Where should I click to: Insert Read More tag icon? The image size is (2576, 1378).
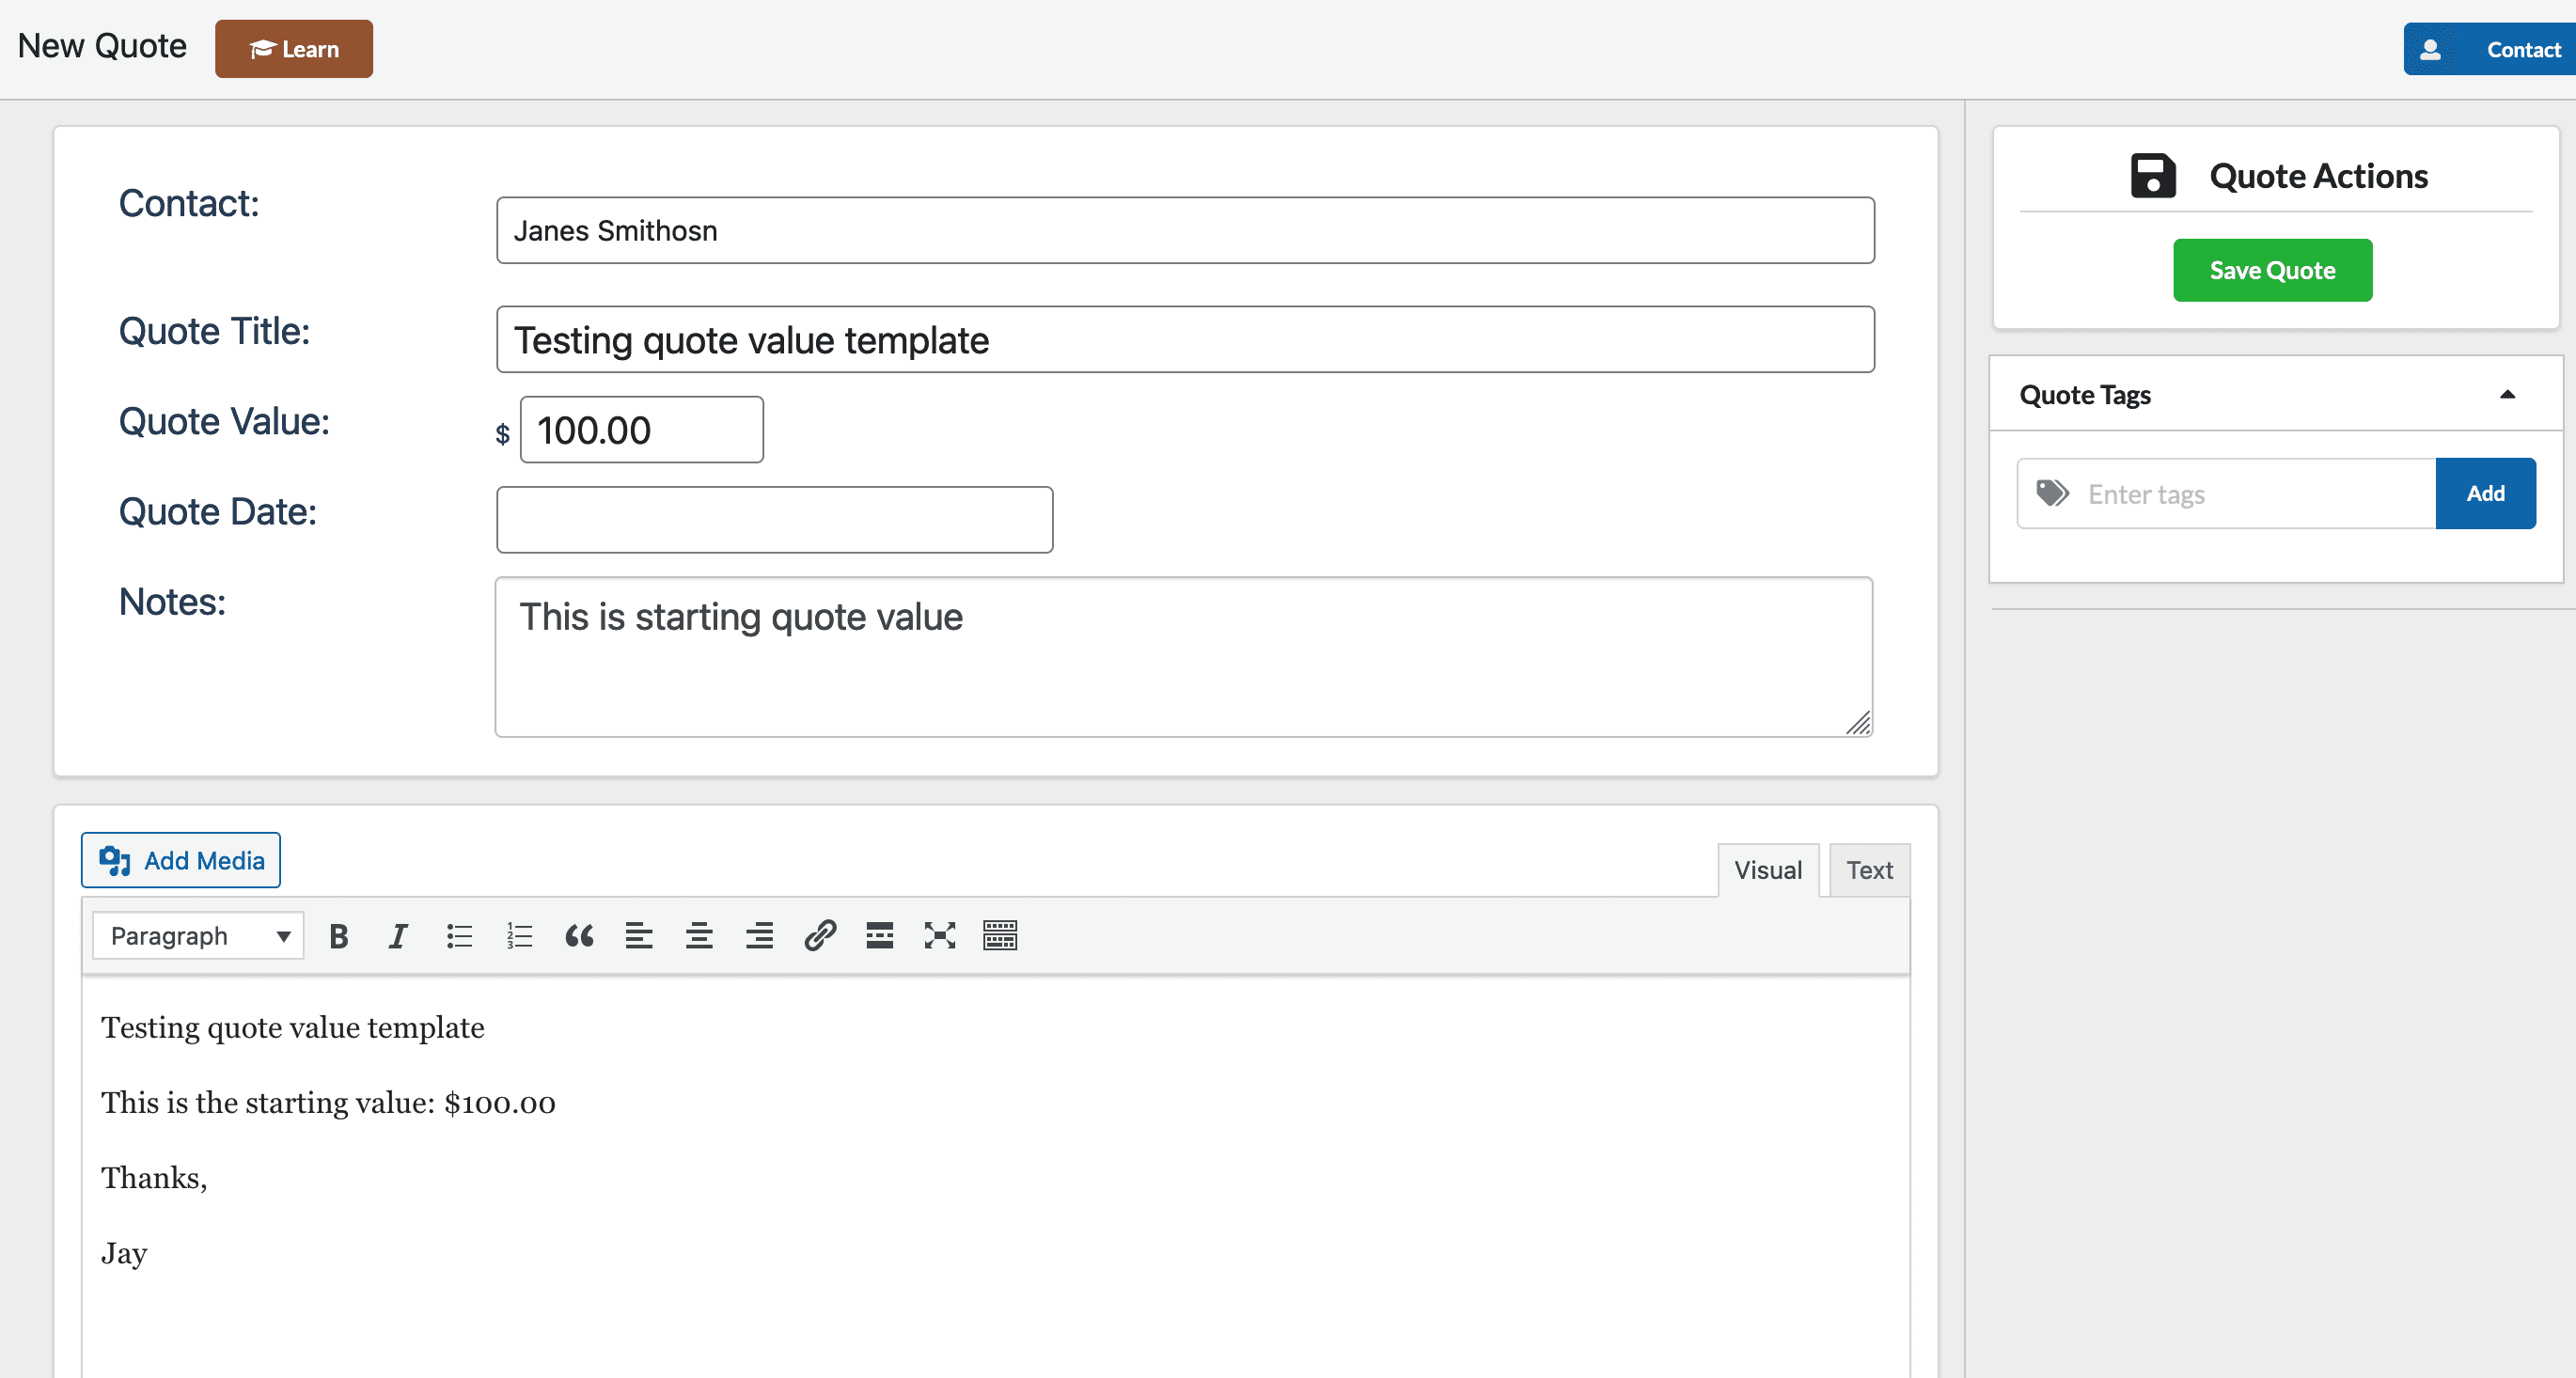[x=880, y=936]
